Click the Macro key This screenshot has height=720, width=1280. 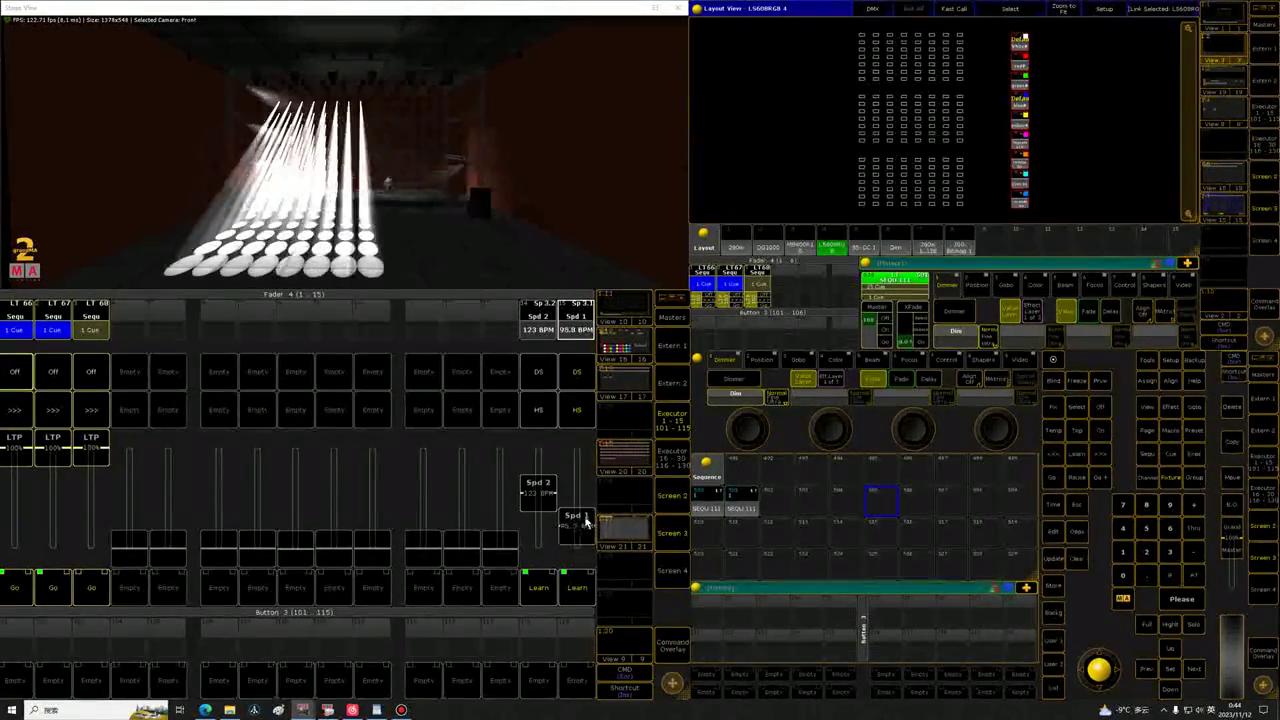click(x=1170, y=430)
